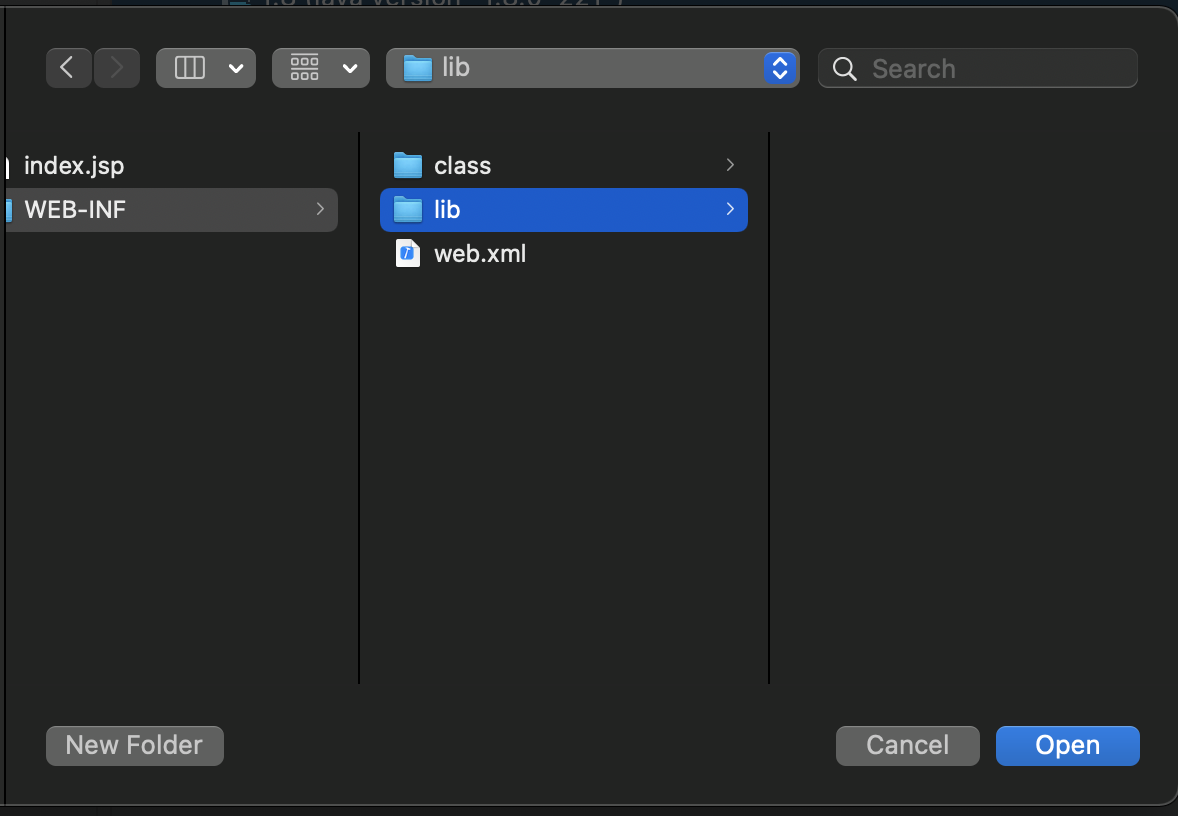Image resolution: width=1178 pixels, height=816 pixels.
Task: Open the view mode dropdown arrow
Action: (236, 68)
